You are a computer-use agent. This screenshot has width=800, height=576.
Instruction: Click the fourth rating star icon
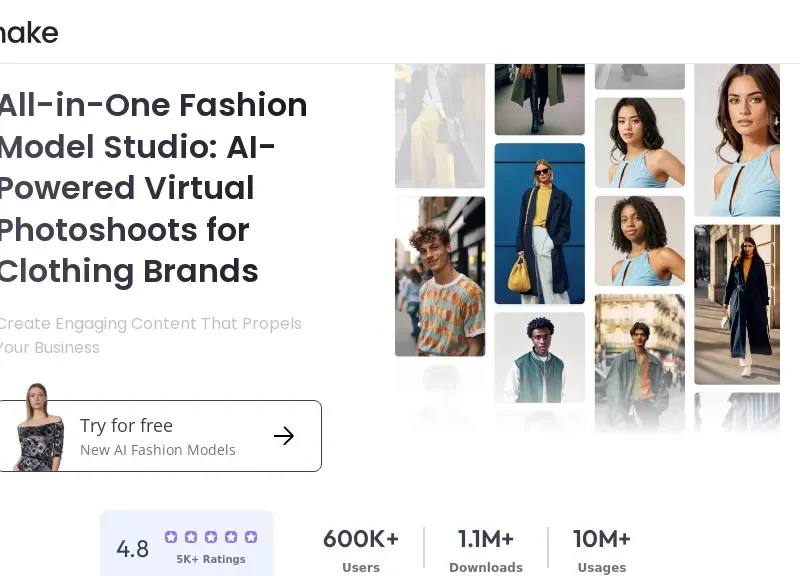tap(231, 536)
